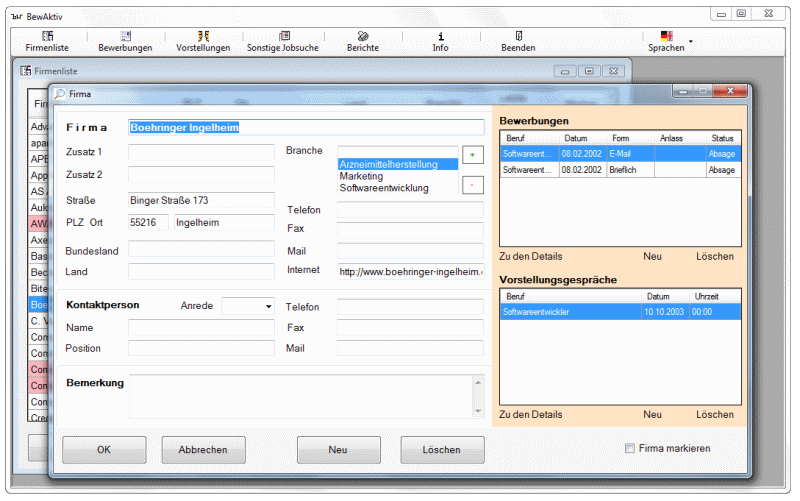Click the Kontaktperson Name field
Screen dimensions: 800x501
pos(201,328)
